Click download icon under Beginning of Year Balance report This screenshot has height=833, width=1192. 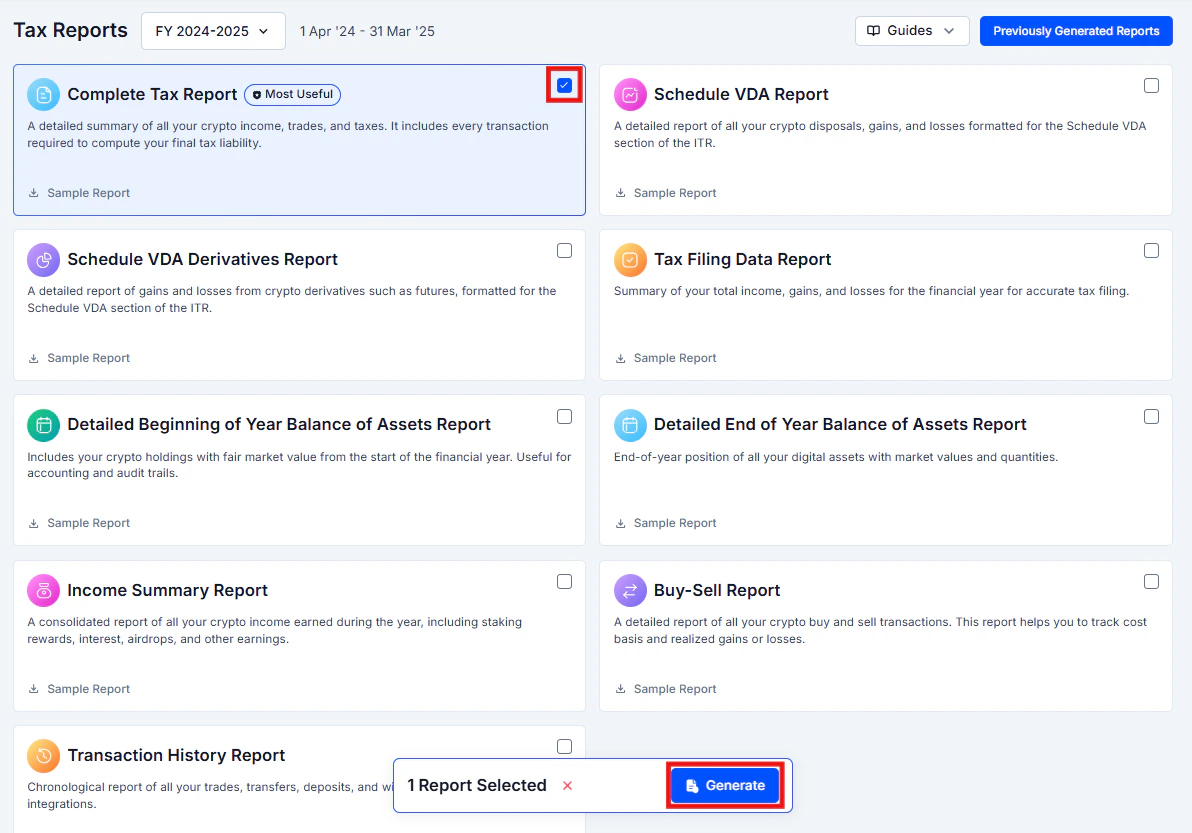33,524
